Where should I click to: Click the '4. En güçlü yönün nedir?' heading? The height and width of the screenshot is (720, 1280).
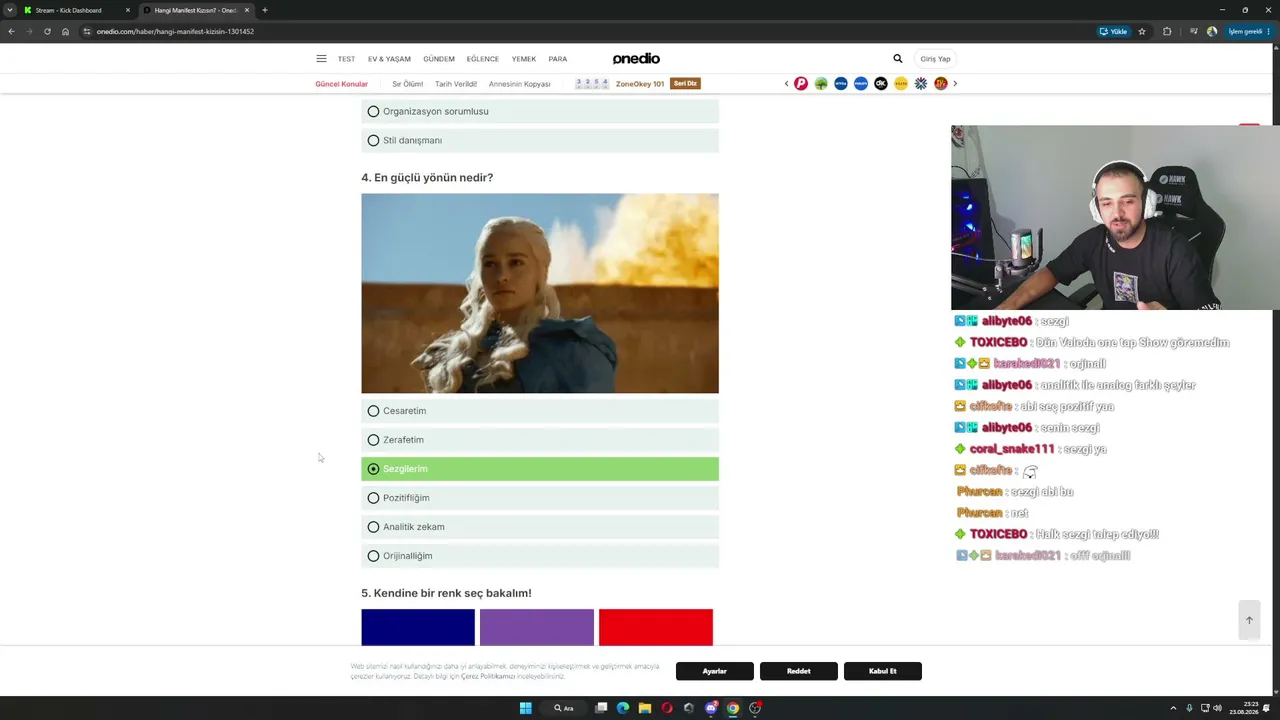point(427,178)
